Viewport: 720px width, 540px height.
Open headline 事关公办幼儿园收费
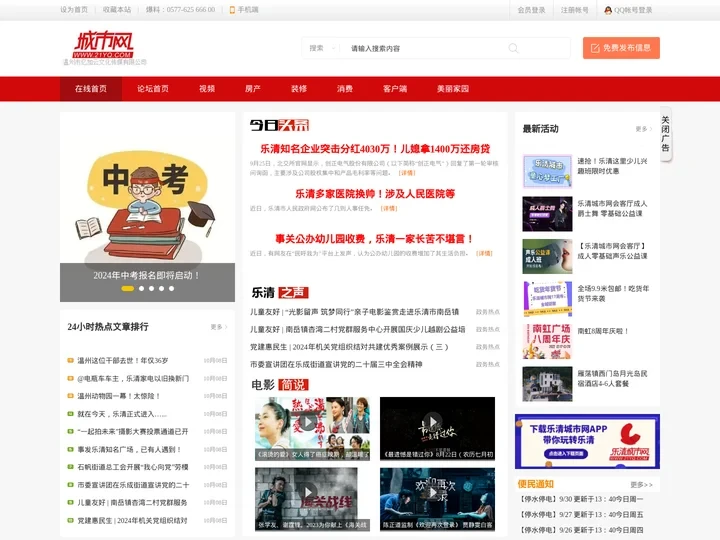point(375,239)
